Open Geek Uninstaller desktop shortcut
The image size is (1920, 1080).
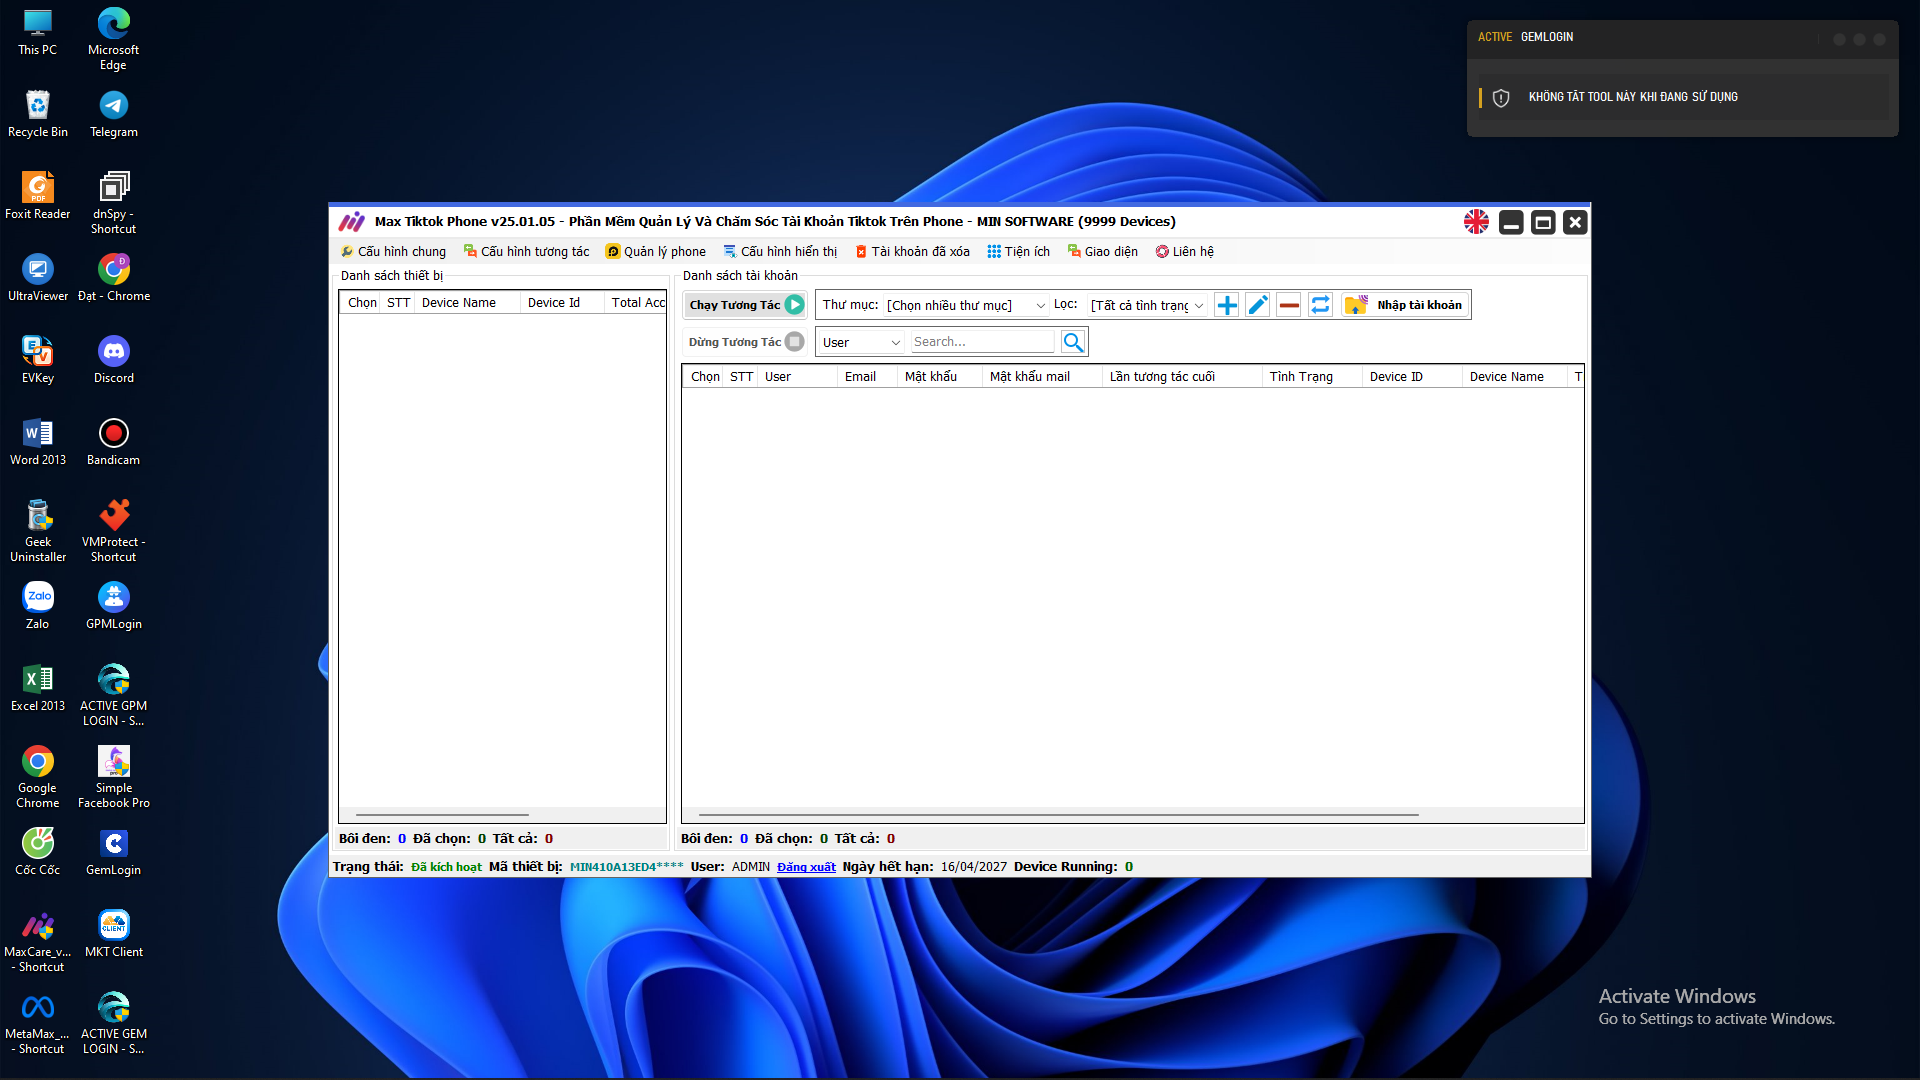point(38,530)
